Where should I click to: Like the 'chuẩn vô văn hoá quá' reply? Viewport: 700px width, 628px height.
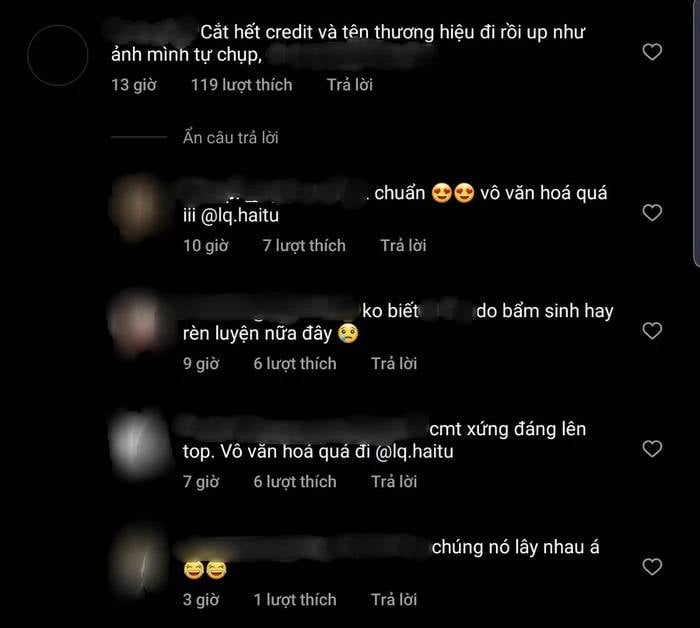[652, 213]
